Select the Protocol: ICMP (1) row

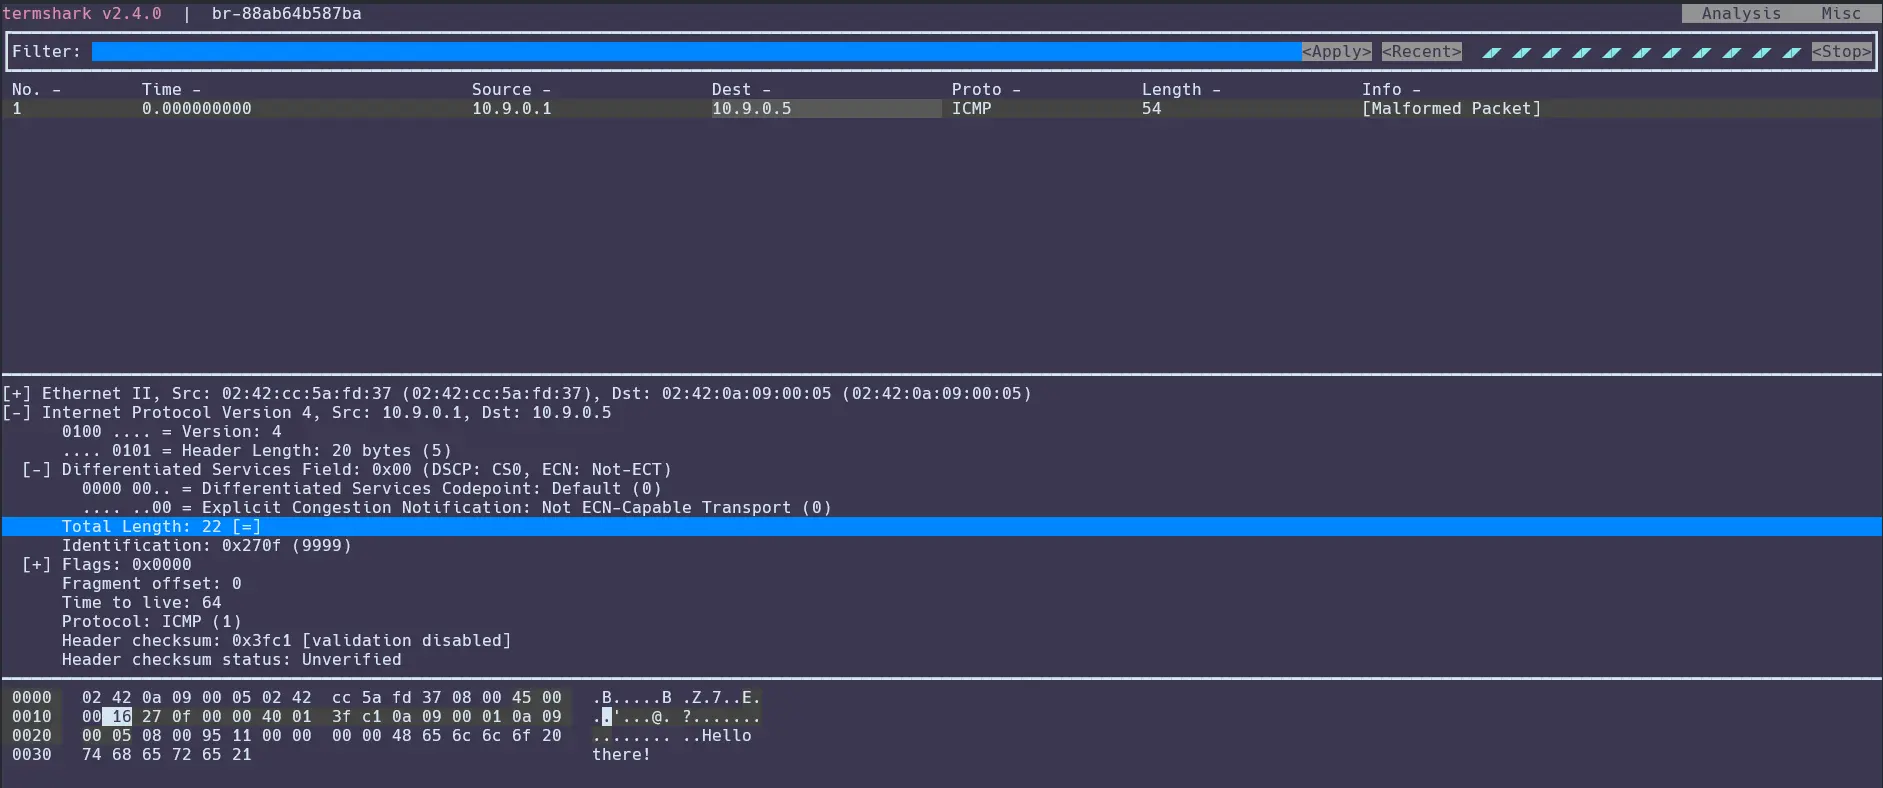pos(151,622)
